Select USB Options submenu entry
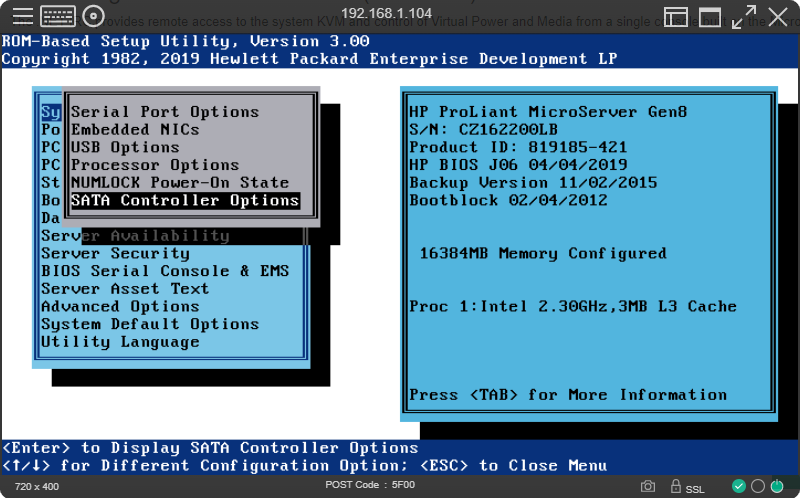800x498 pixels. pyautogui.click(x=125, y=147)
